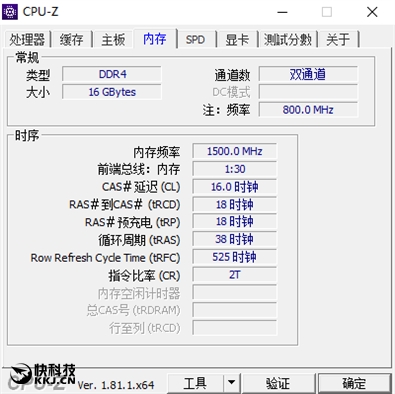Viewport: 395px width, 394px height.
Task: Click the CPU-Z app icon in title bar
Action: pos(10,12)
